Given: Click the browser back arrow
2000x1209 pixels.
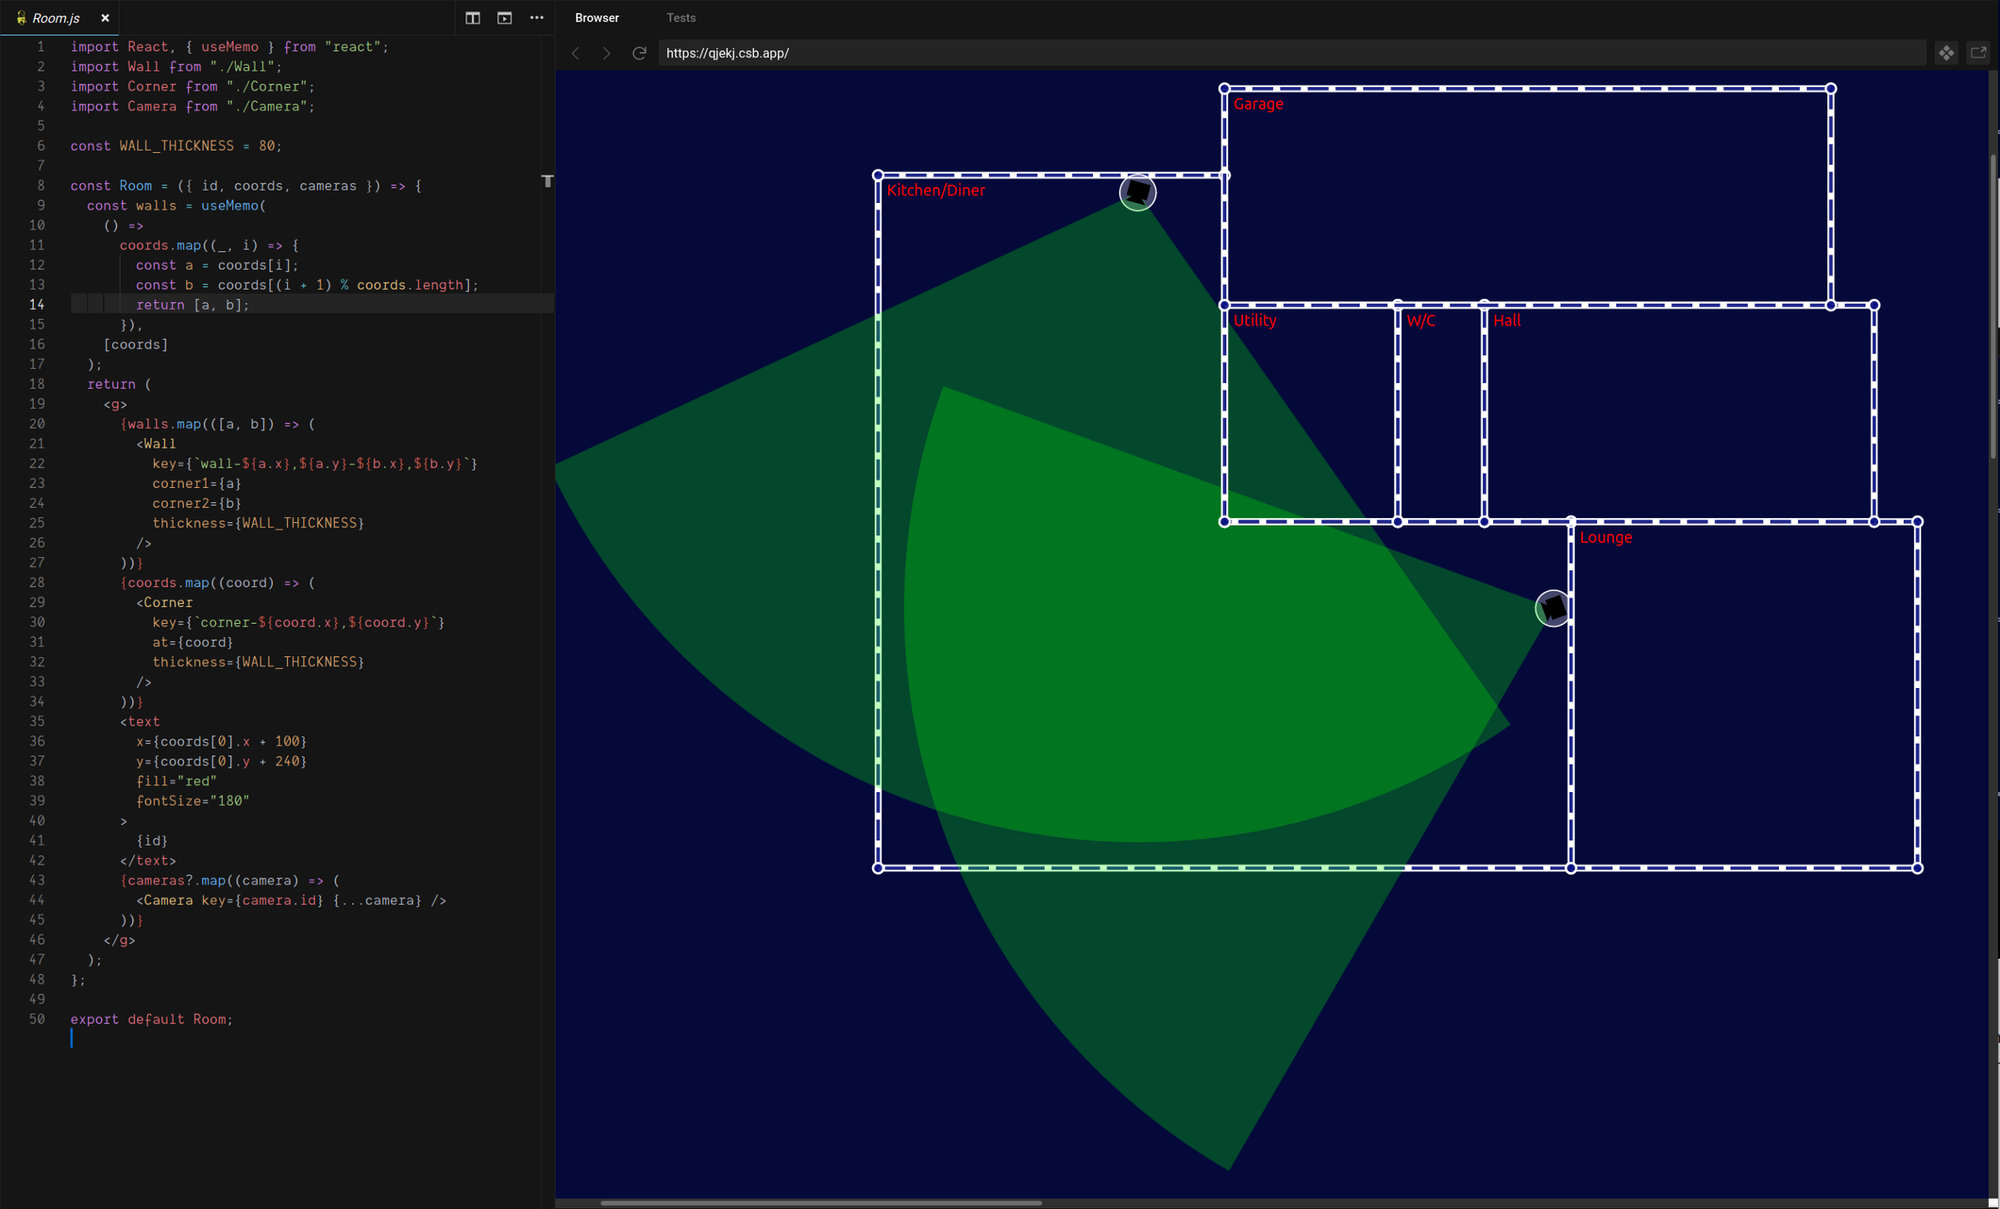Looking at the screenshot, I should (576, 53).
